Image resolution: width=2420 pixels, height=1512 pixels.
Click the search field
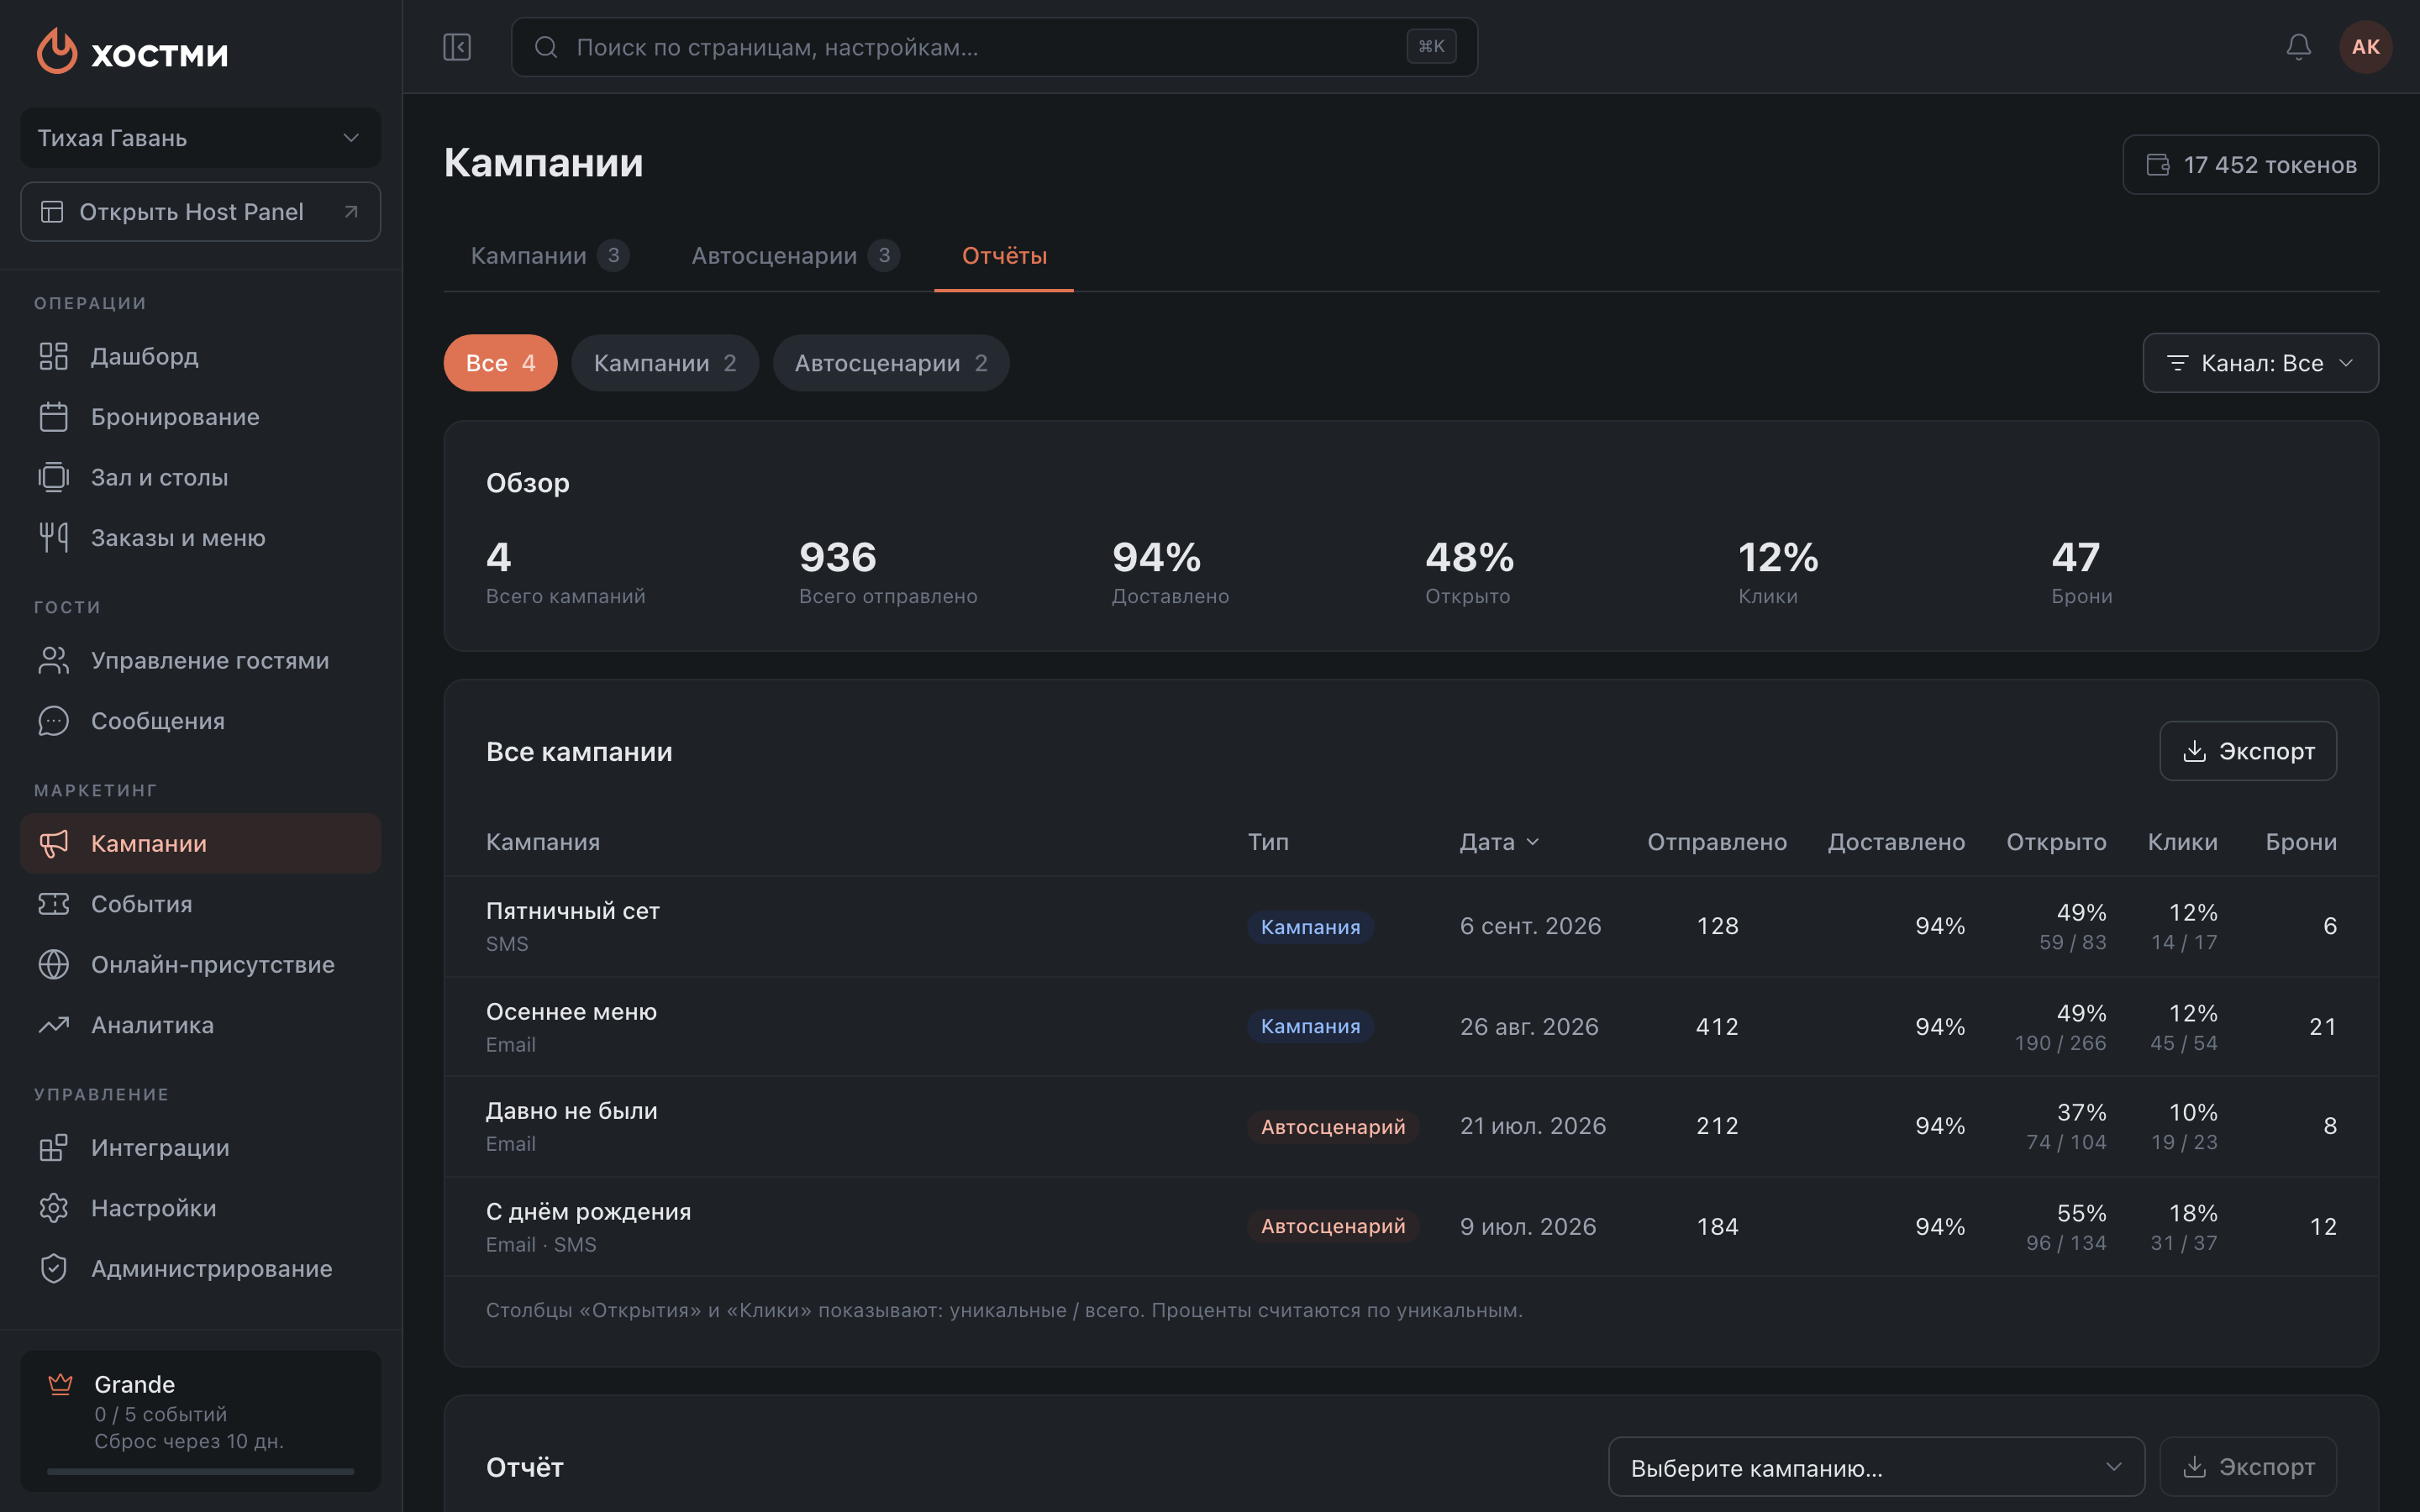994,47
